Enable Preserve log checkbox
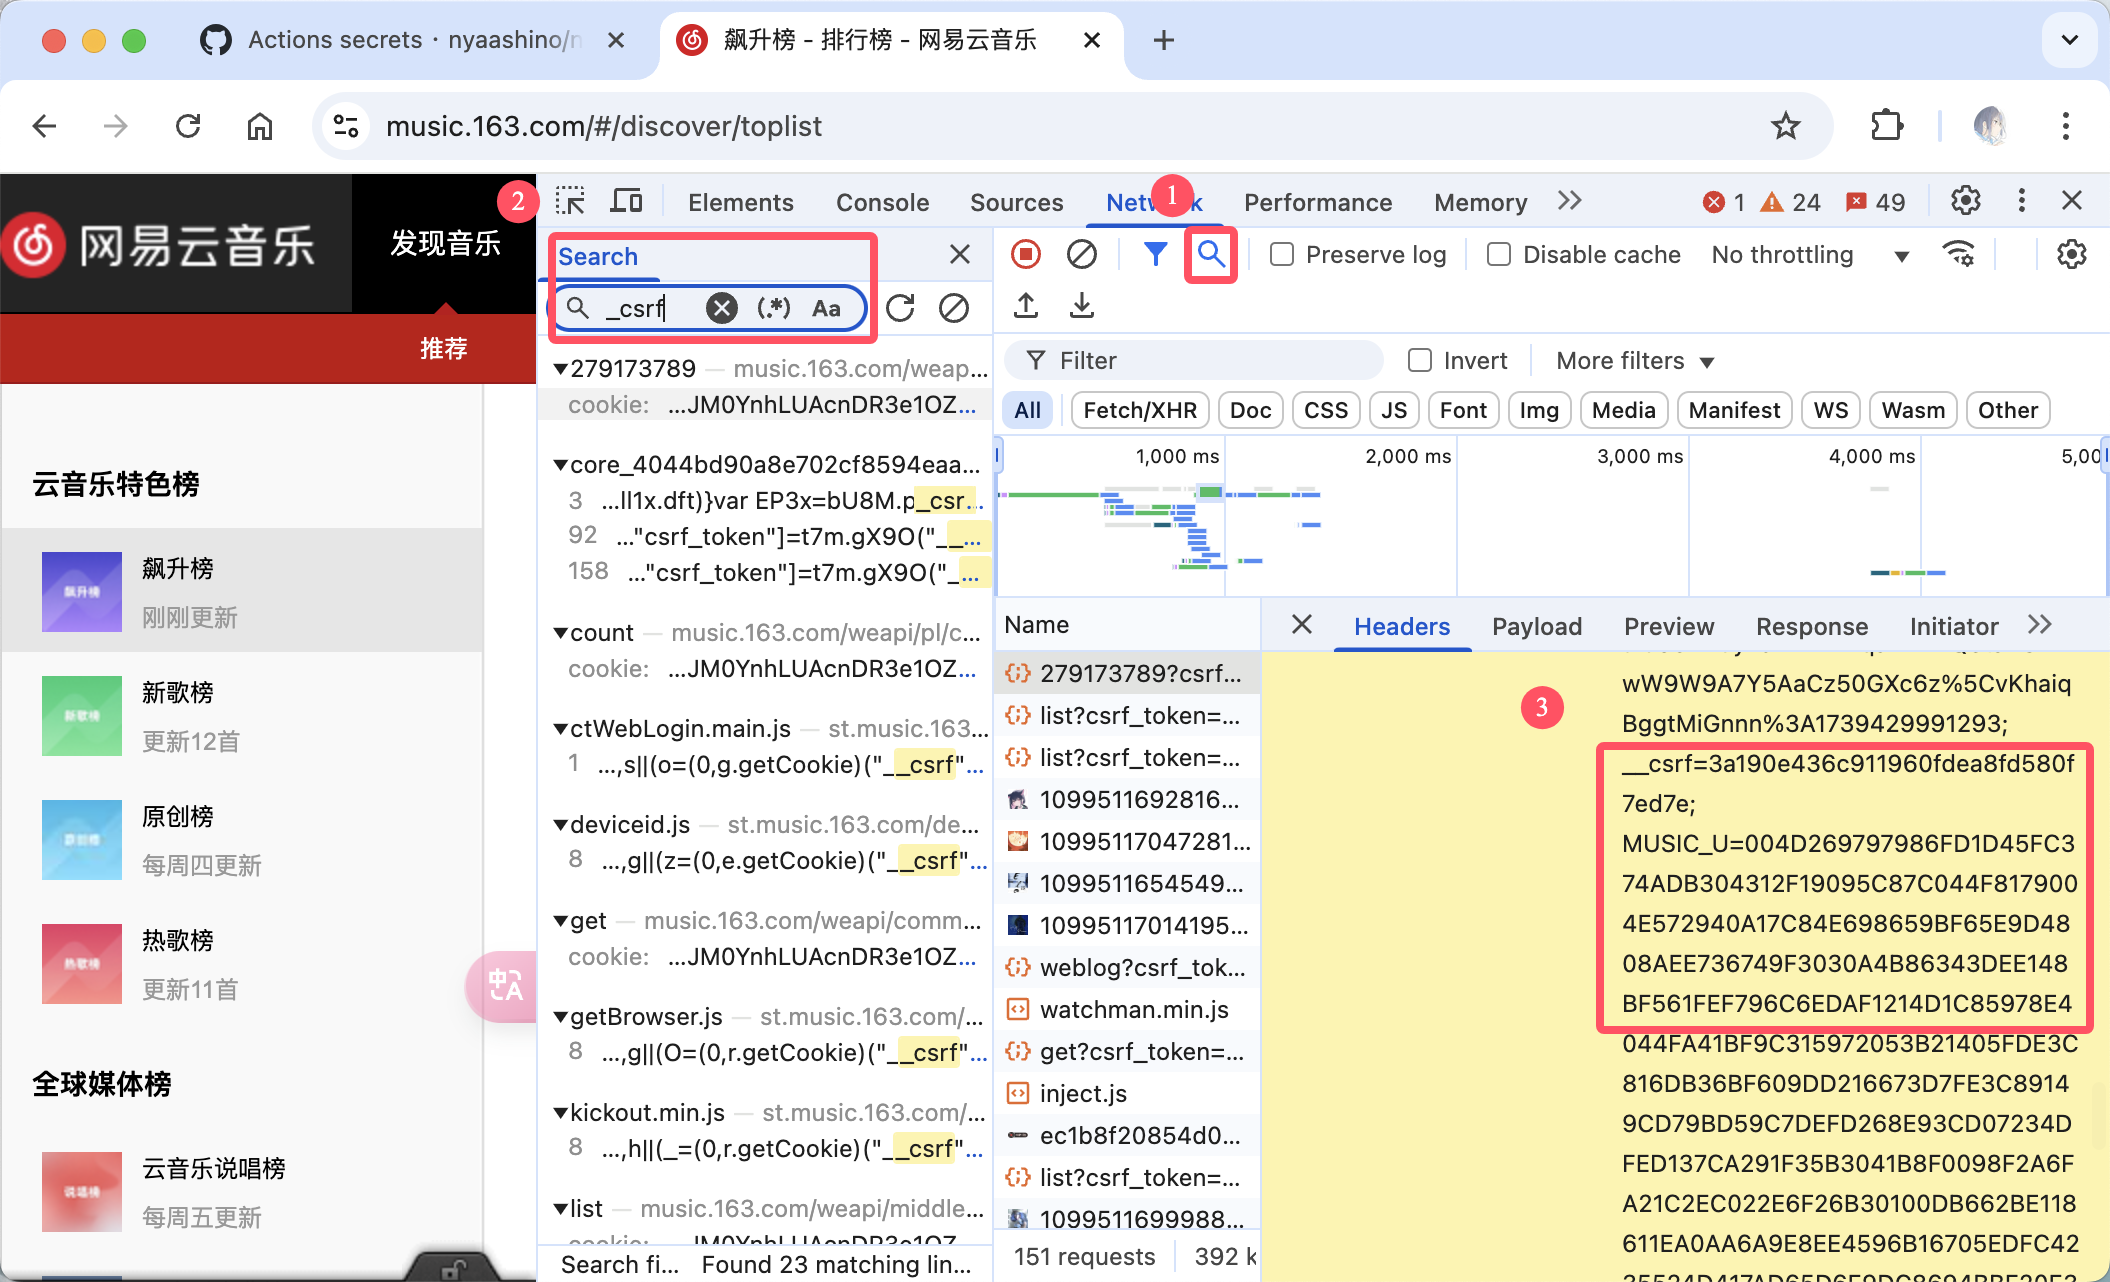Image resolution: width=2110 pixels, height=1282 pixels. 1281,254
